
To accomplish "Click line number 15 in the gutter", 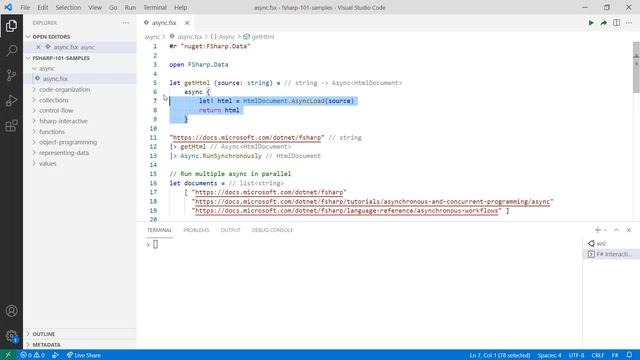I will [x=153, y=174].
